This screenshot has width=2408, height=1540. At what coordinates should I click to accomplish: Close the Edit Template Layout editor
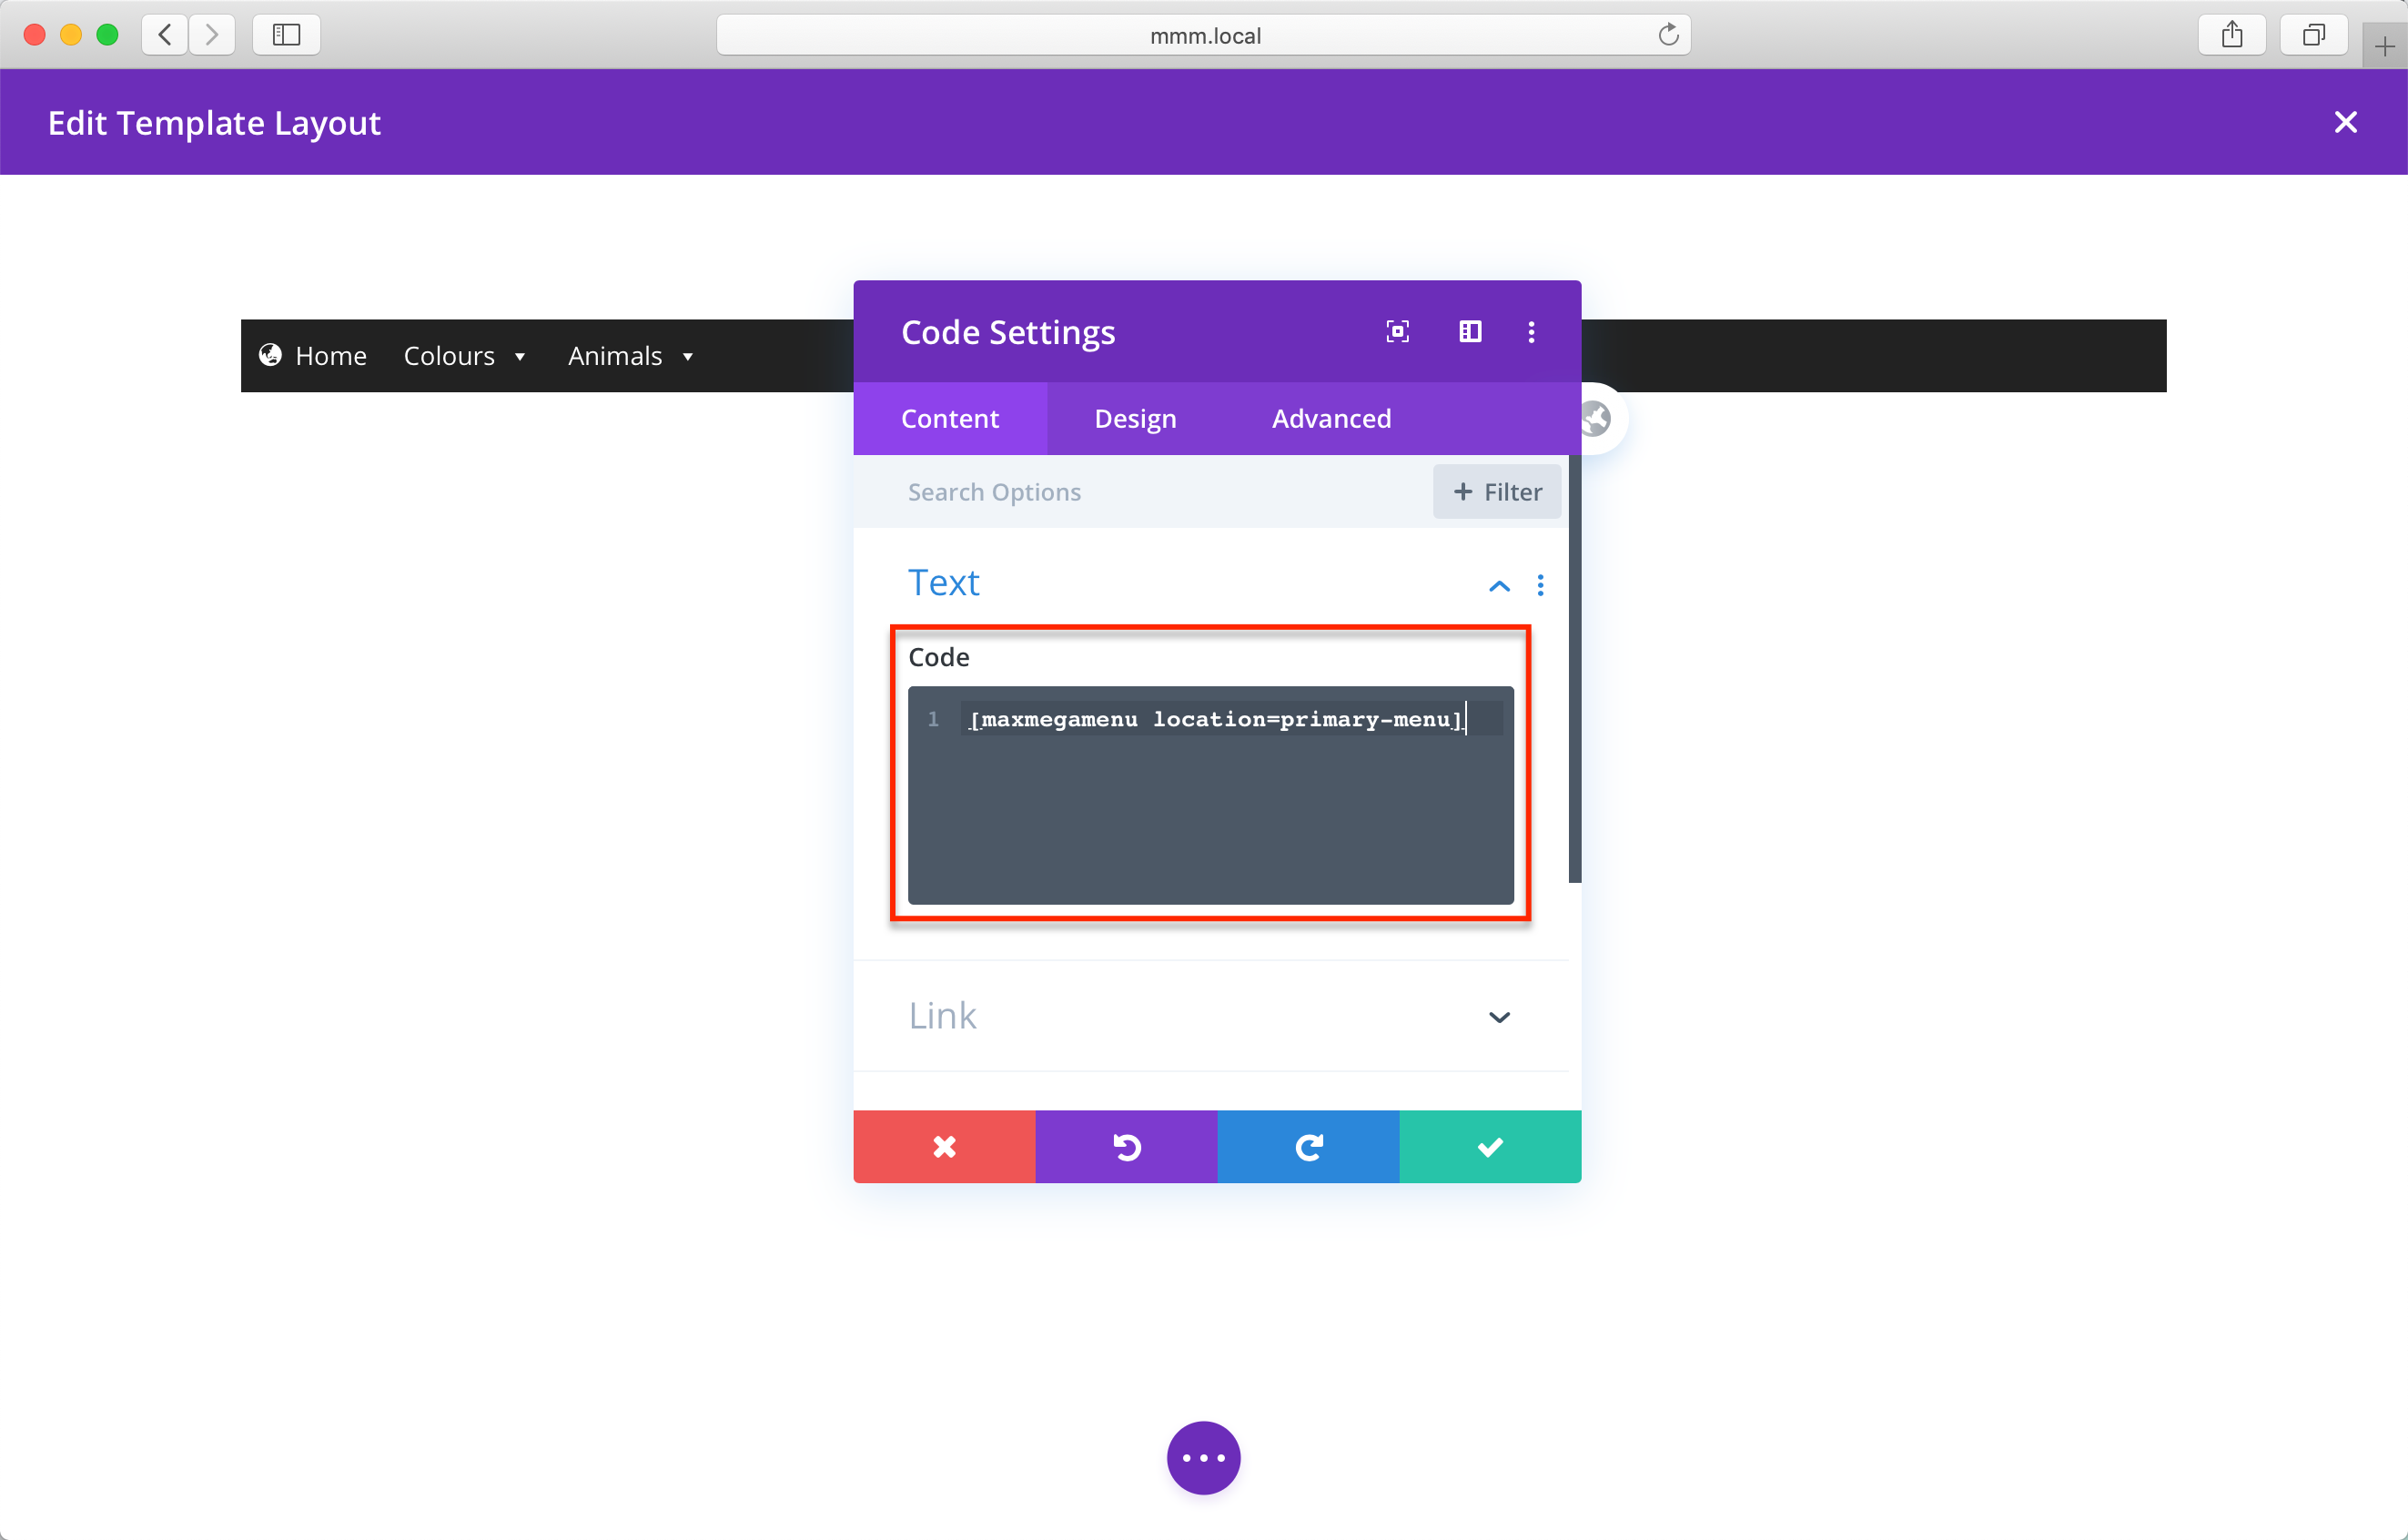2345,122
